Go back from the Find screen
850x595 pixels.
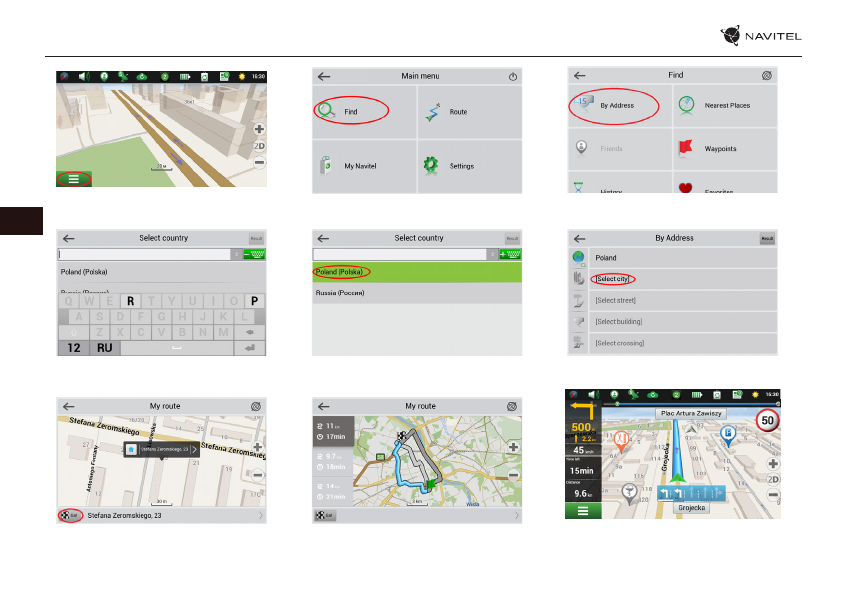579,75
